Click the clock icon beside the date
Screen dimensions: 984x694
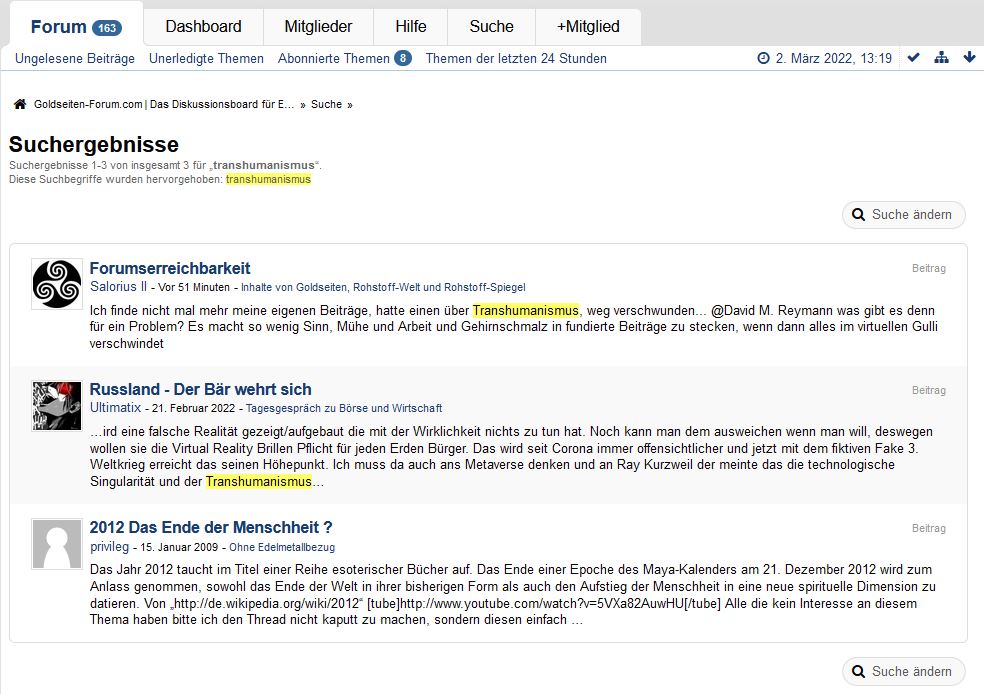pyautogui.click(x=764, y=59)
